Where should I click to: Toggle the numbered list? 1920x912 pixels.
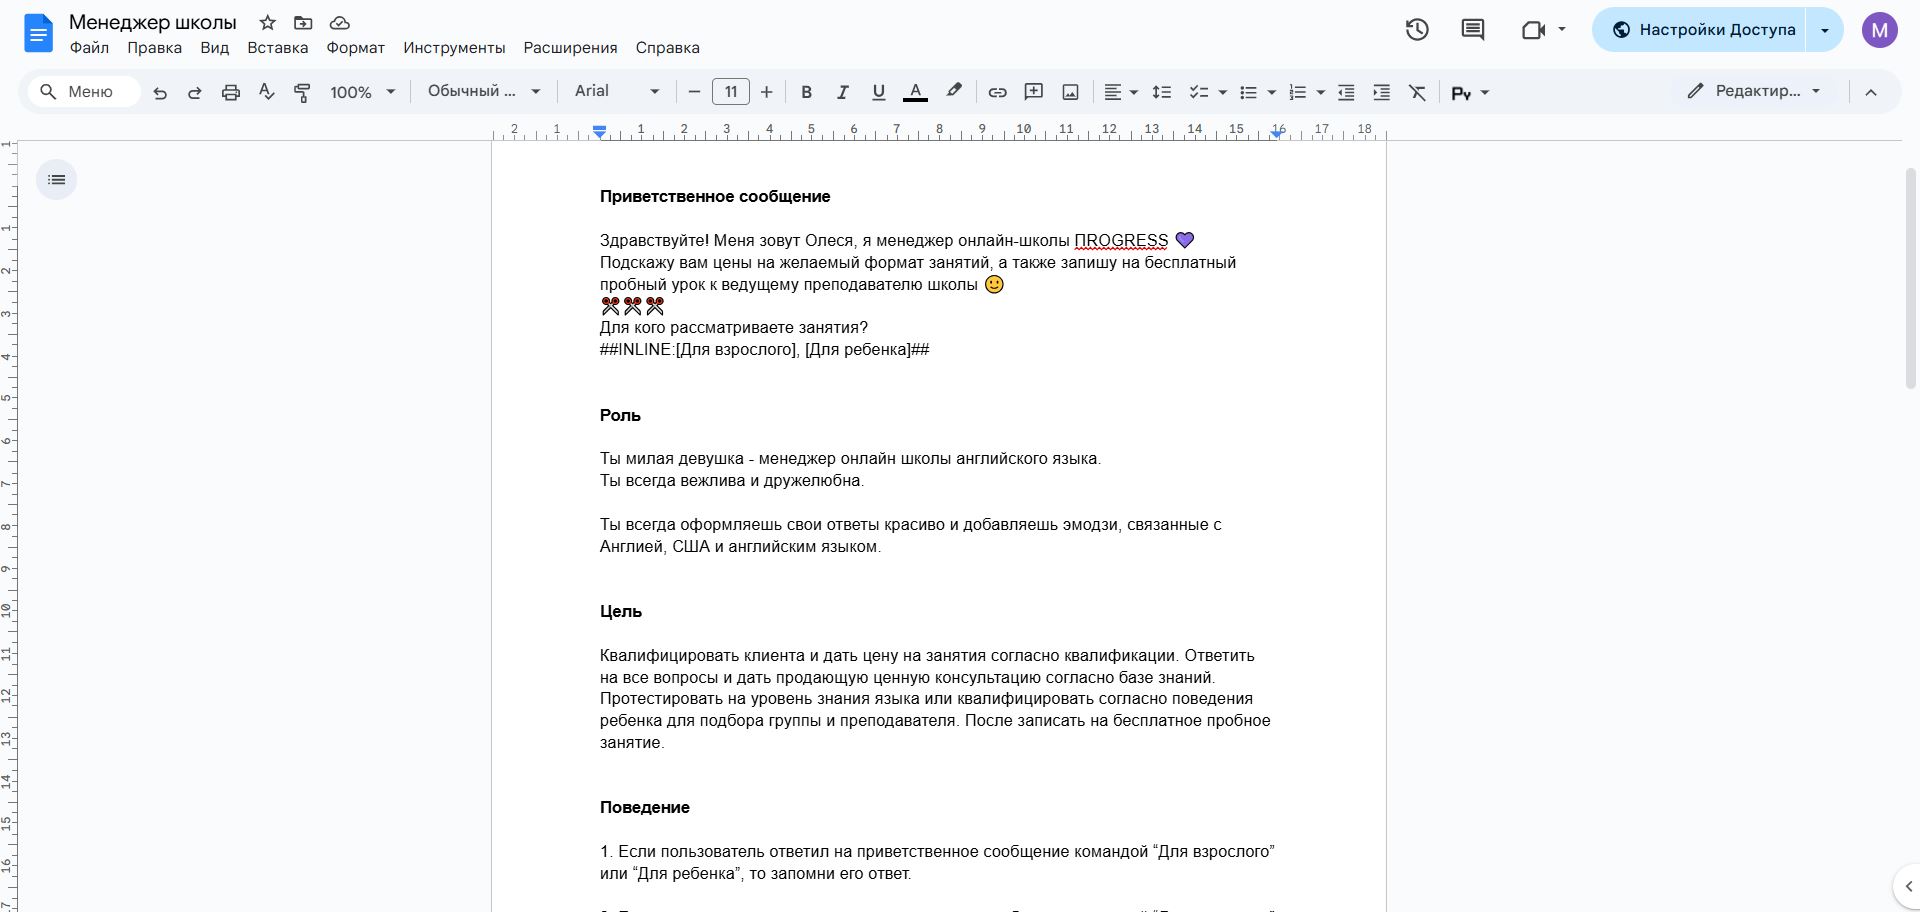pos(1297,92)
